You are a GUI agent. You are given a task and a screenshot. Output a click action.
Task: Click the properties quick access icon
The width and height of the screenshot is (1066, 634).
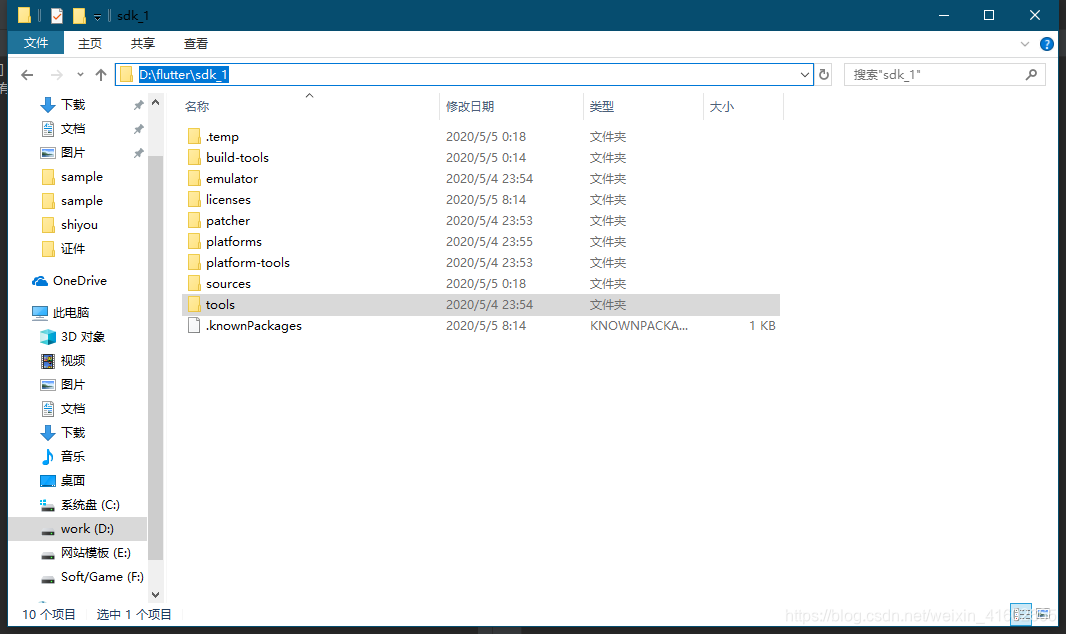coord(57,15)
